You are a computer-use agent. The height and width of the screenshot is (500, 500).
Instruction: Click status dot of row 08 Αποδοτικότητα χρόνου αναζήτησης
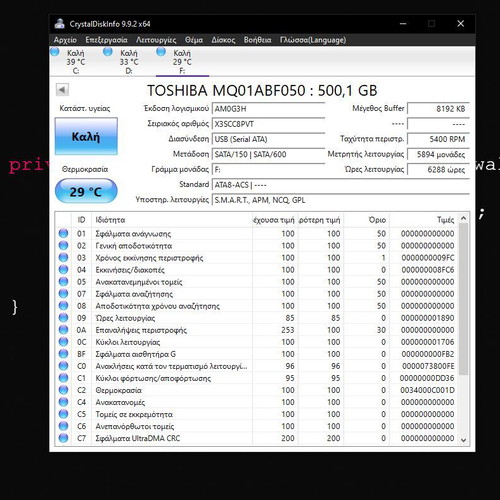click(x=63, y=305)
